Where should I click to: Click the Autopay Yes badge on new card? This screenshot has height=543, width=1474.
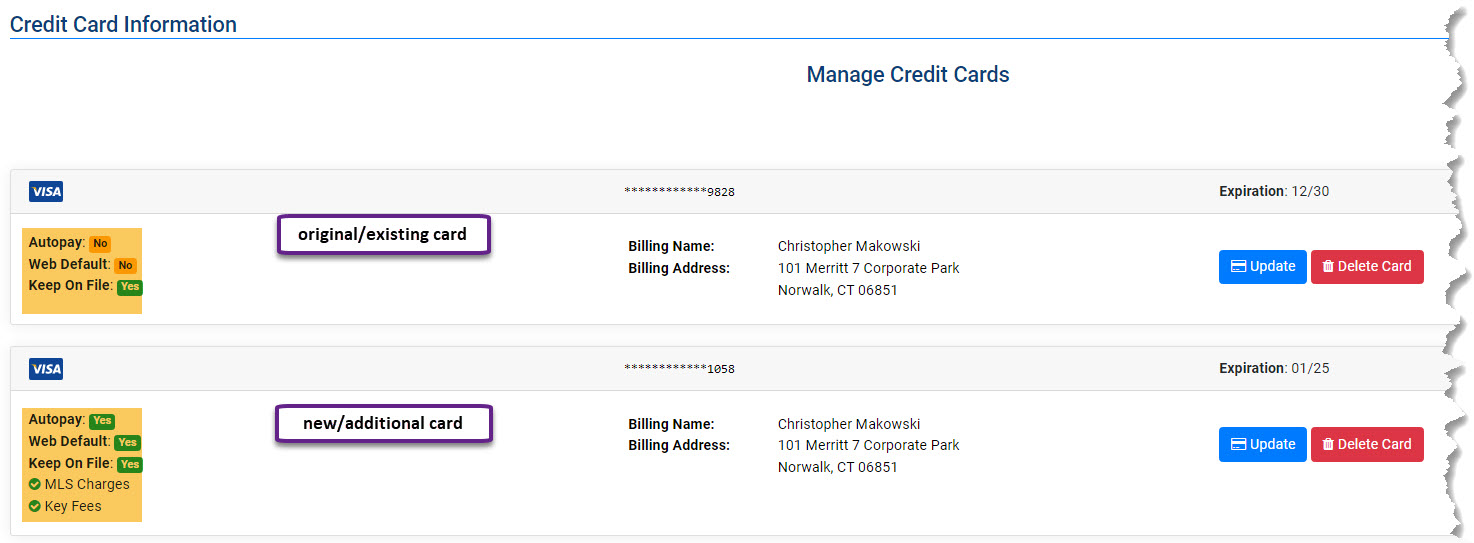click(102, 421)
